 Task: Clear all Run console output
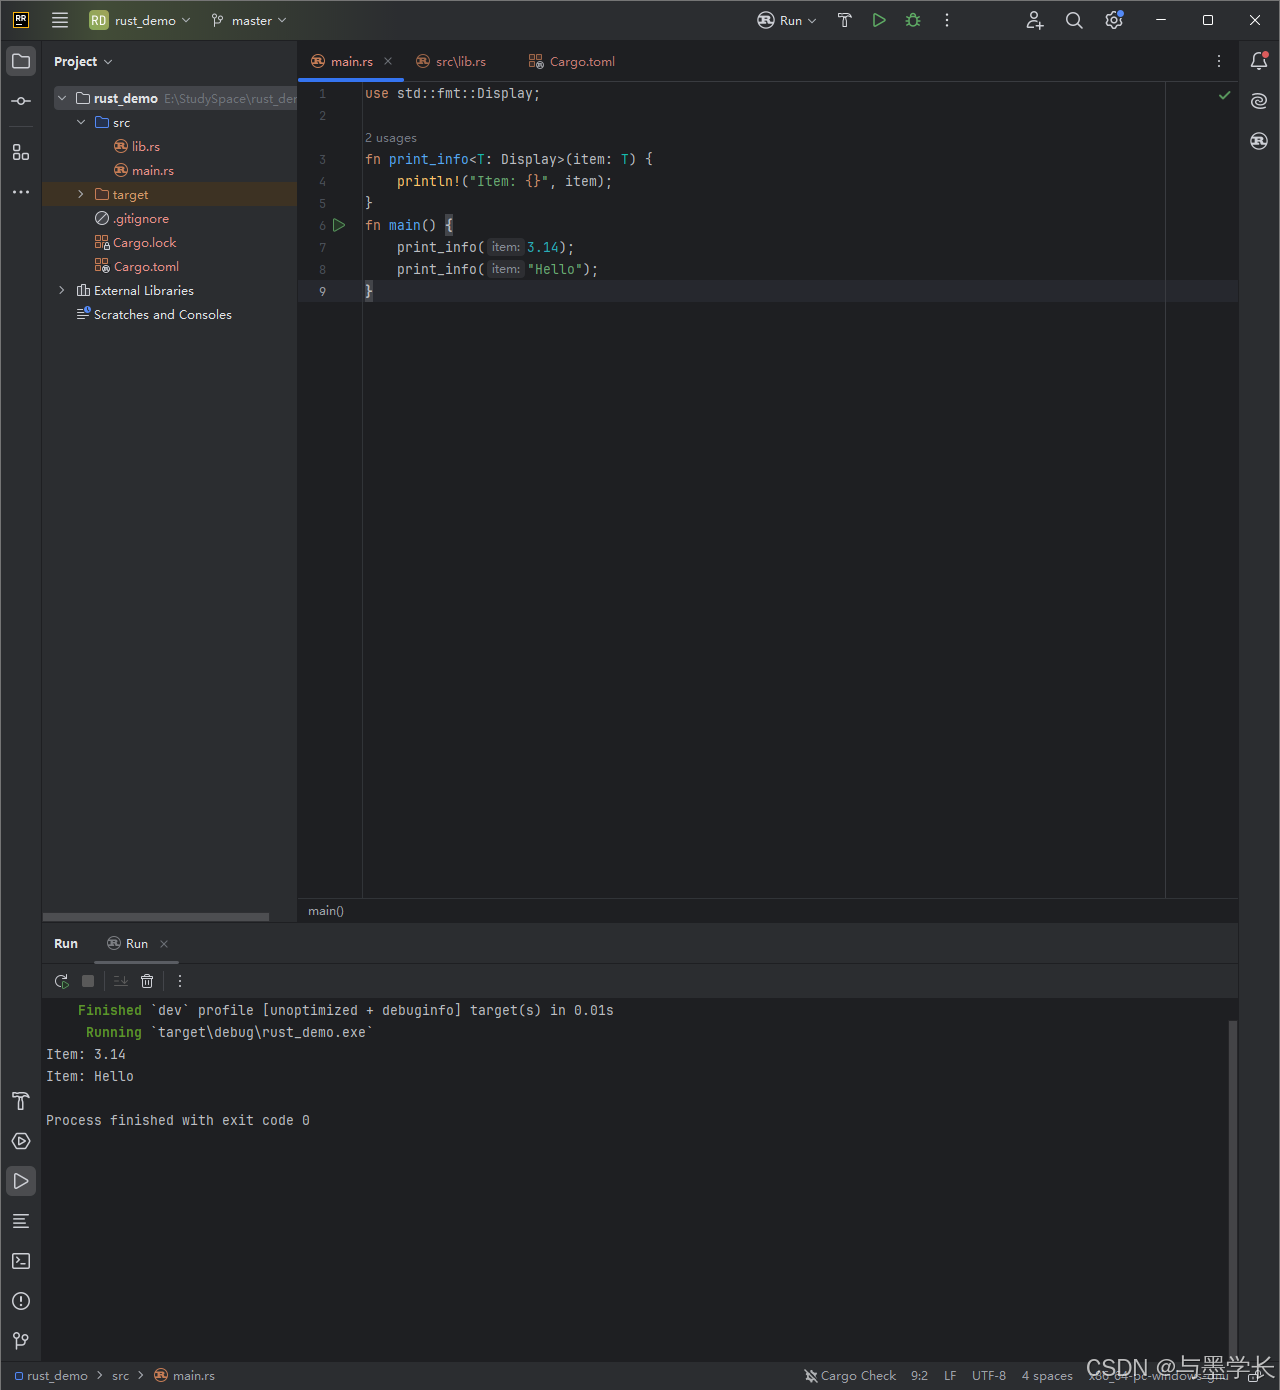coord(147,981)
